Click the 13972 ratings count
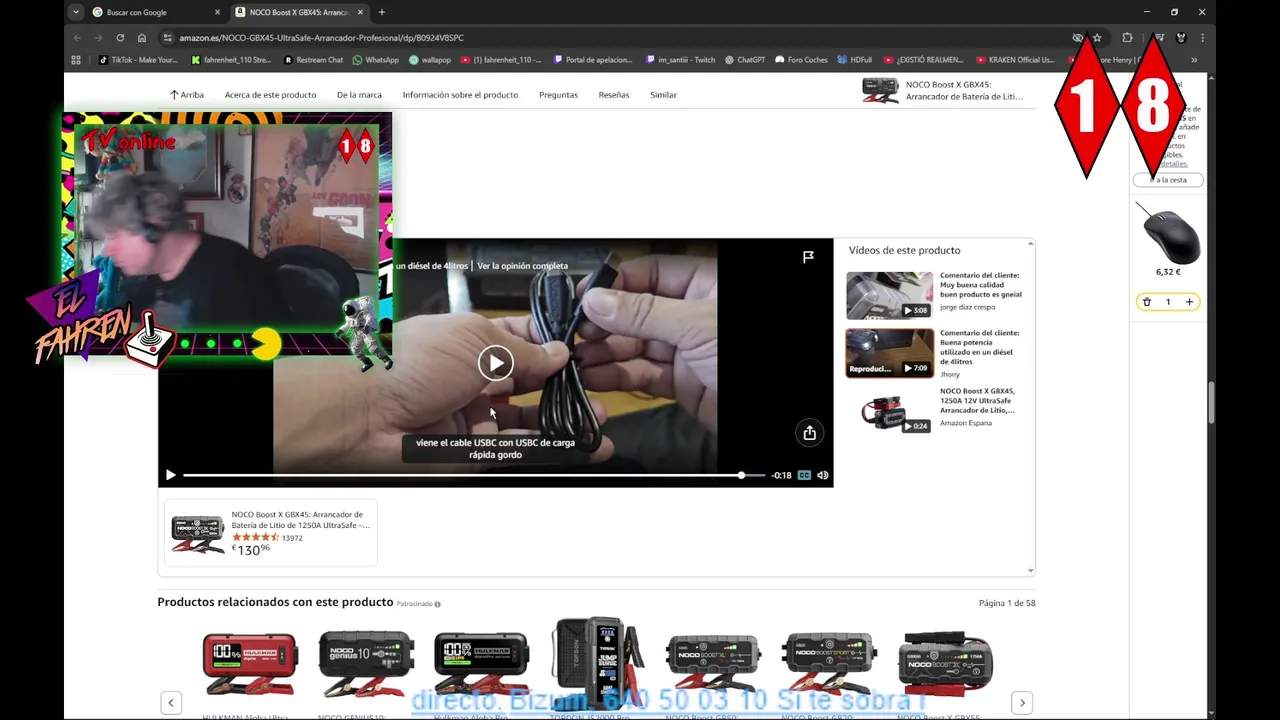The width and height of the screenshot is (1280, 720). [292, 538]
